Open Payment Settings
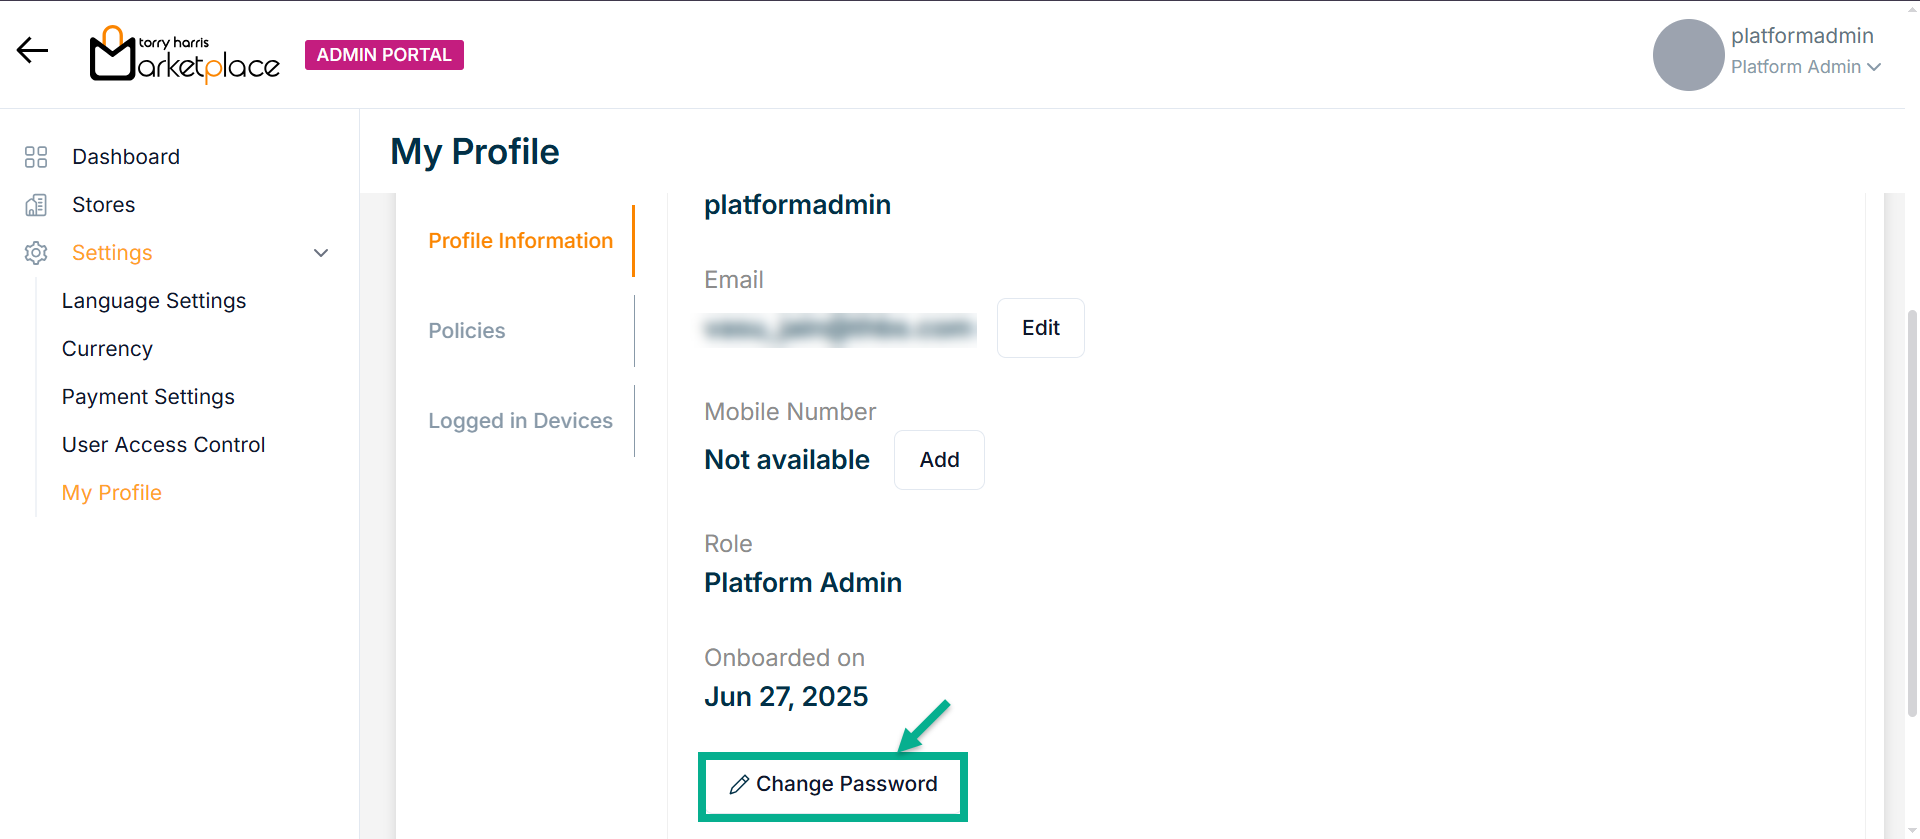The width and height of the screenshot is (1920, 839). [x=148, y=397]
